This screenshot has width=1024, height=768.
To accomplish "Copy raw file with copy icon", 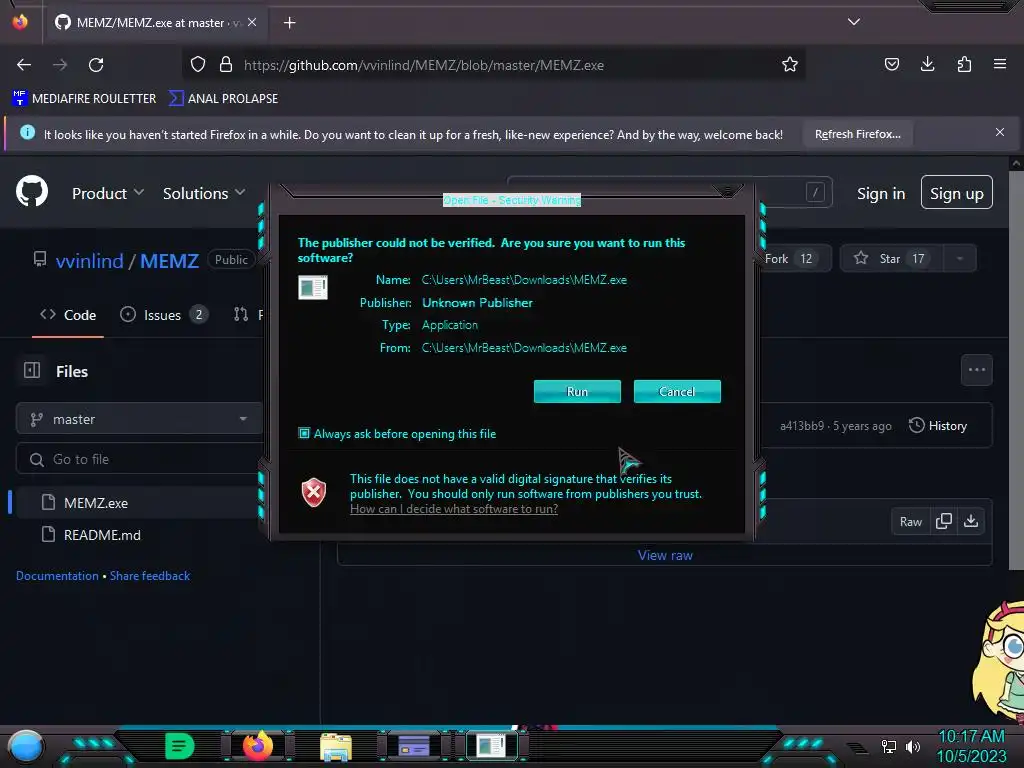I will [x=943, y=521].
